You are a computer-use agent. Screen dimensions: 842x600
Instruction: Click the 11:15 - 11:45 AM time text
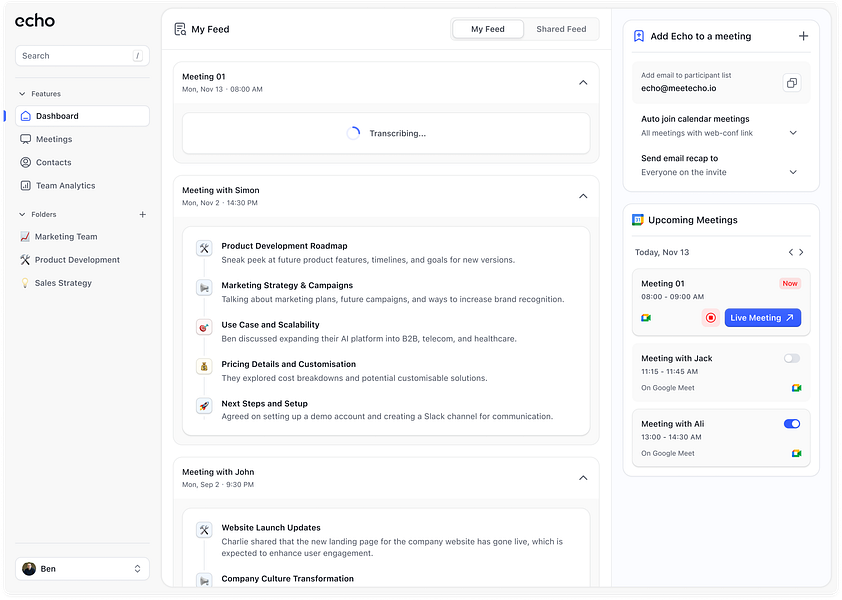pos(670,372)
